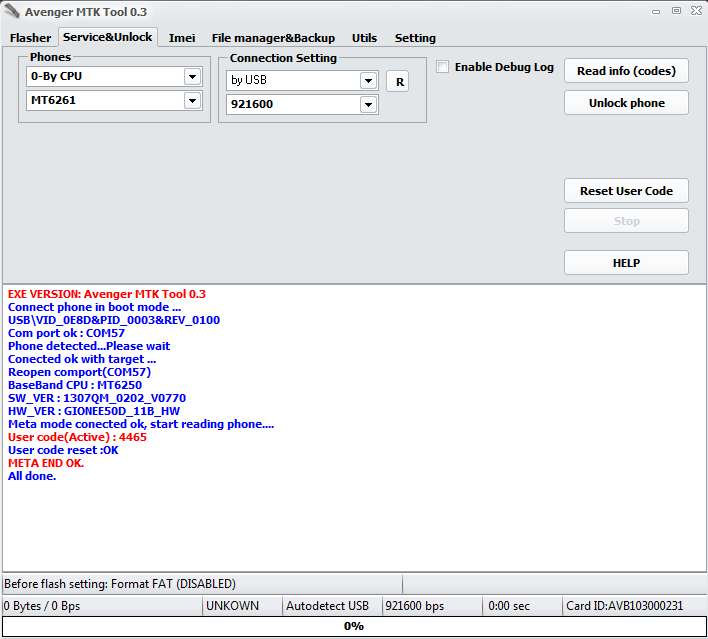This screenshot has height=639, width=708.
Task: Click the Unlock phone button
Action: tap(626, 103)
